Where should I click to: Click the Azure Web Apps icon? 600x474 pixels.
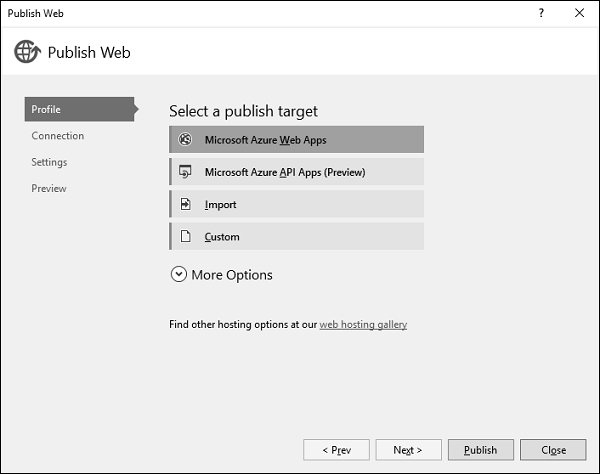pyautogui.click(x=185, y=140)
